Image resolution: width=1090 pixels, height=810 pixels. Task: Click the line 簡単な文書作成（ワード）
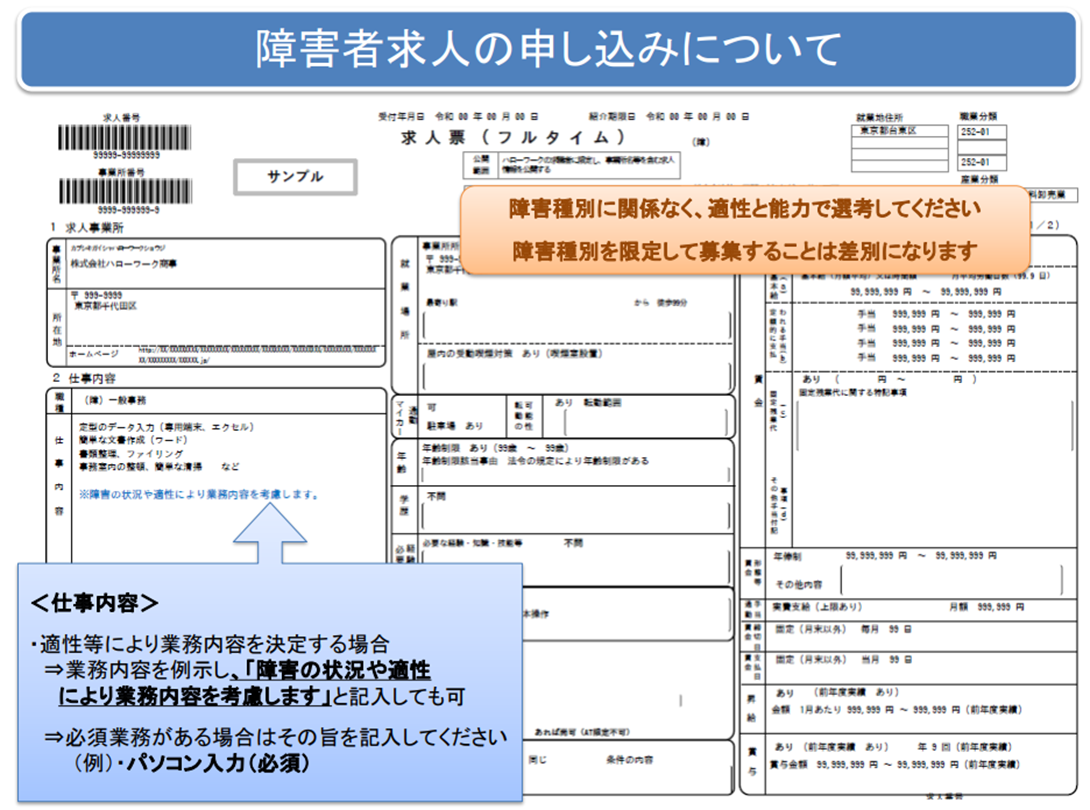133,440
